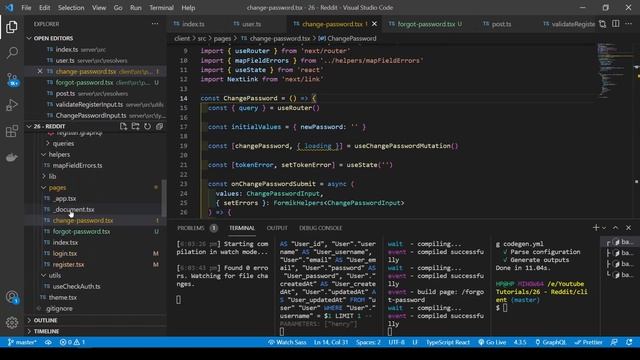Open the Manage gear icon
640x360 pixels.
12,322
